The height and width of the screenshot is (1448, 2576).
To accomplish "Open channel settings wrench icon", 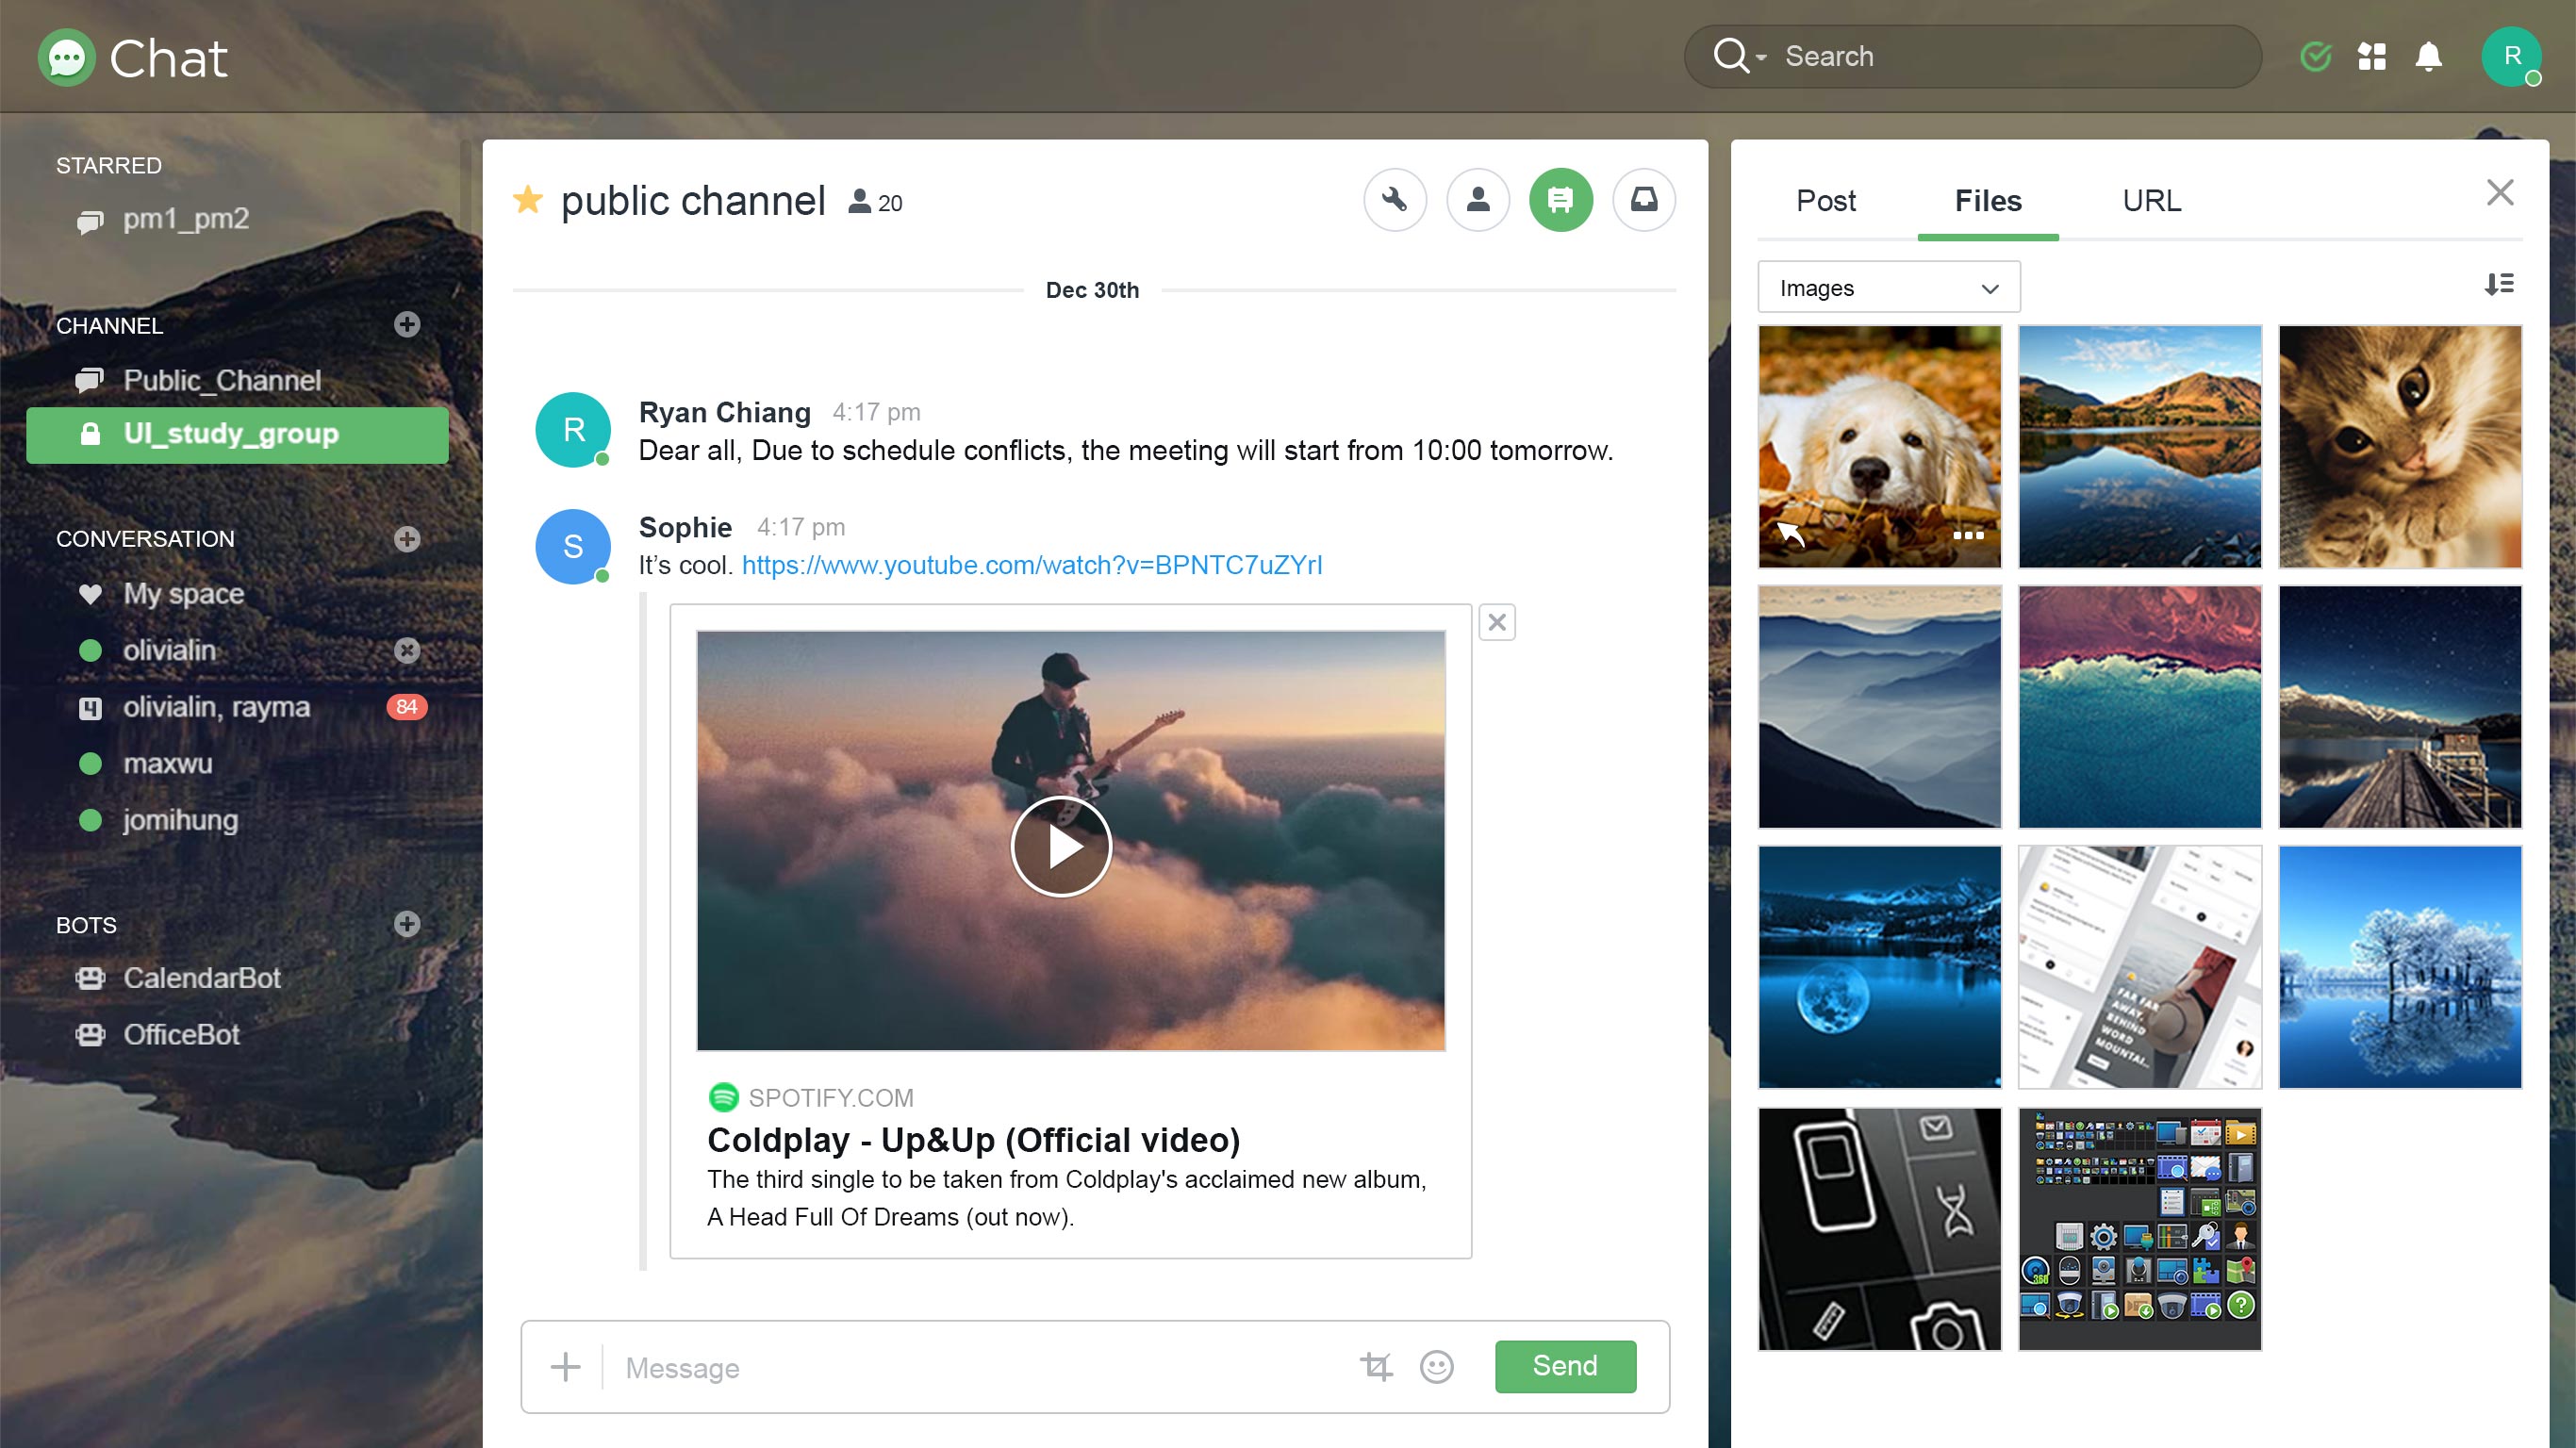I will pyautogui.click(x=1394, y=200).
